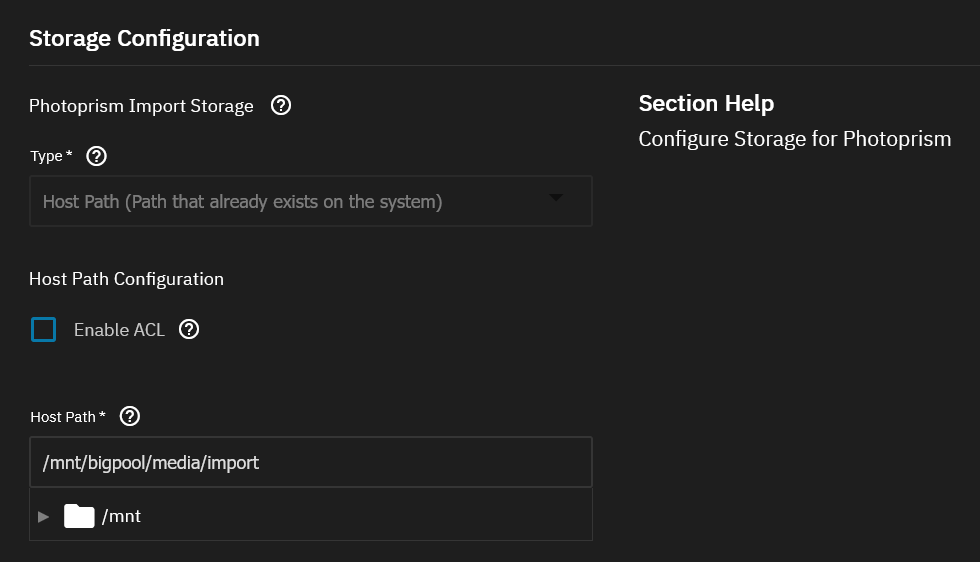Expand the /mnt directory tree triangle
Screen dimensions: 980x562
coord(43,517)
